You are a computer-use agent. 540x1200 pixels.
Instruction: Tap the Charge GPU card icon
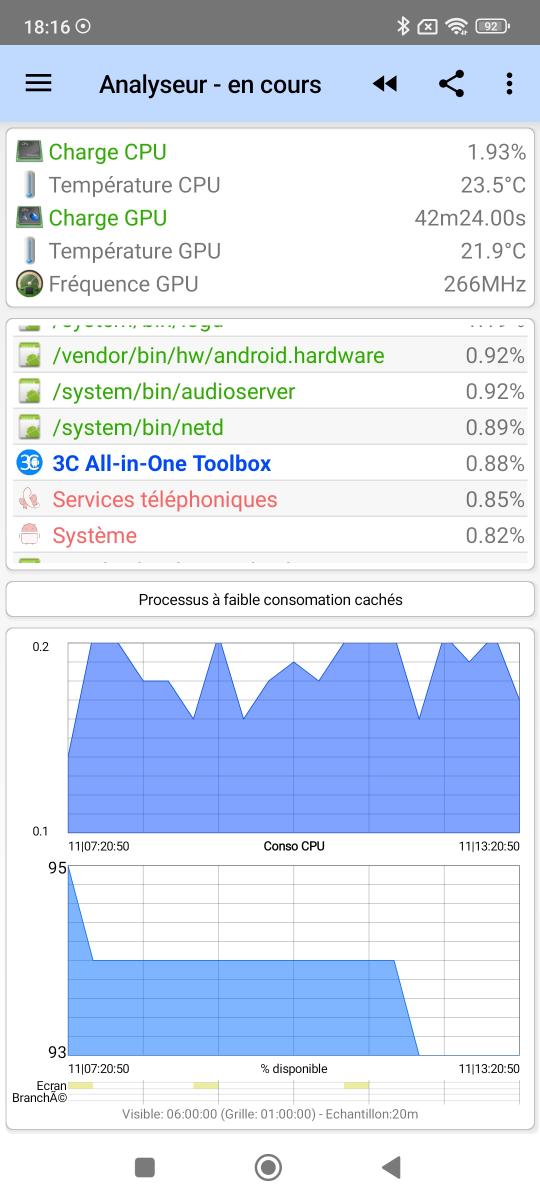[x=30, y=218]
